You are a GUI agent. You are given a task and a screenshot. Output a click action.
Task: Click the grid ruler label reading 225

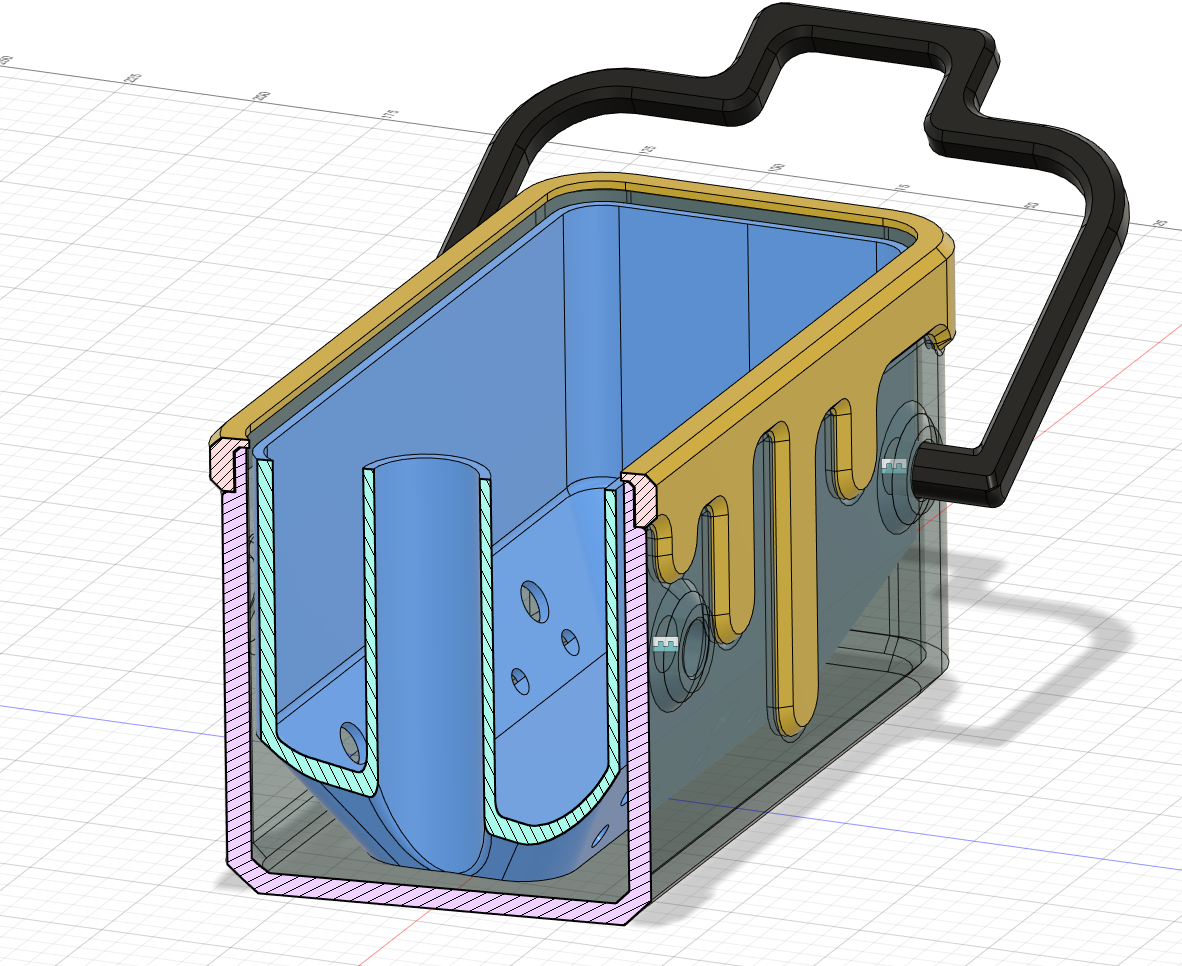[x=130, y=77]
